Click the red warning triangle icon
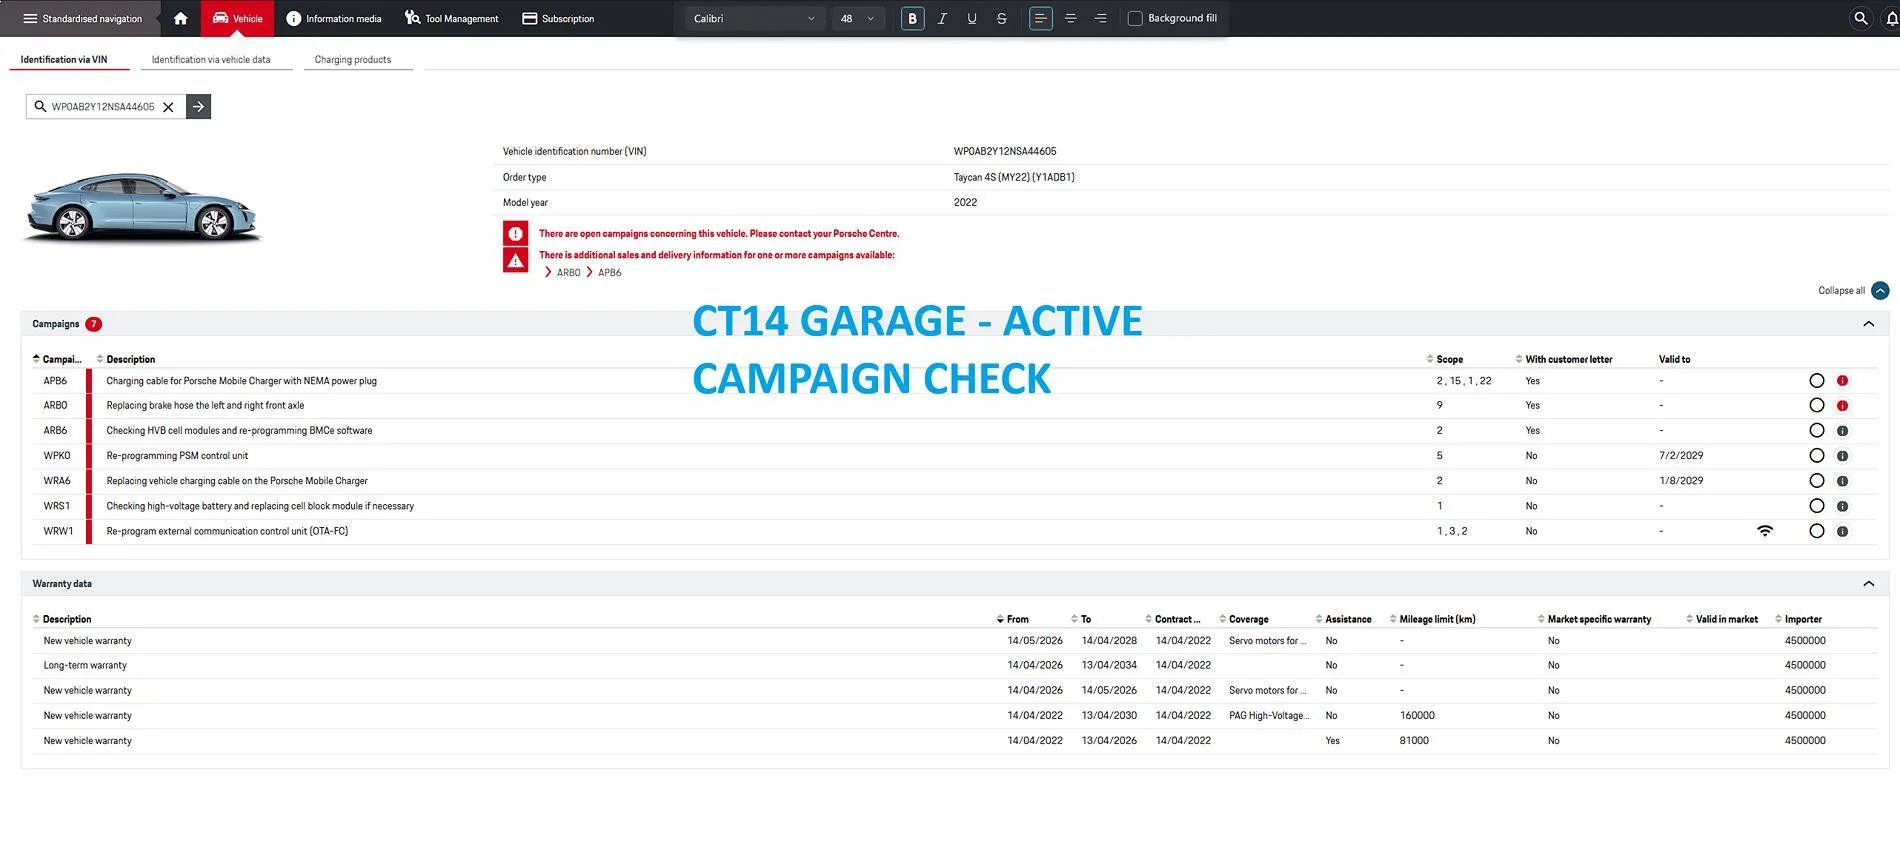Screen dimensions: 1900x861 pos(515,260)
